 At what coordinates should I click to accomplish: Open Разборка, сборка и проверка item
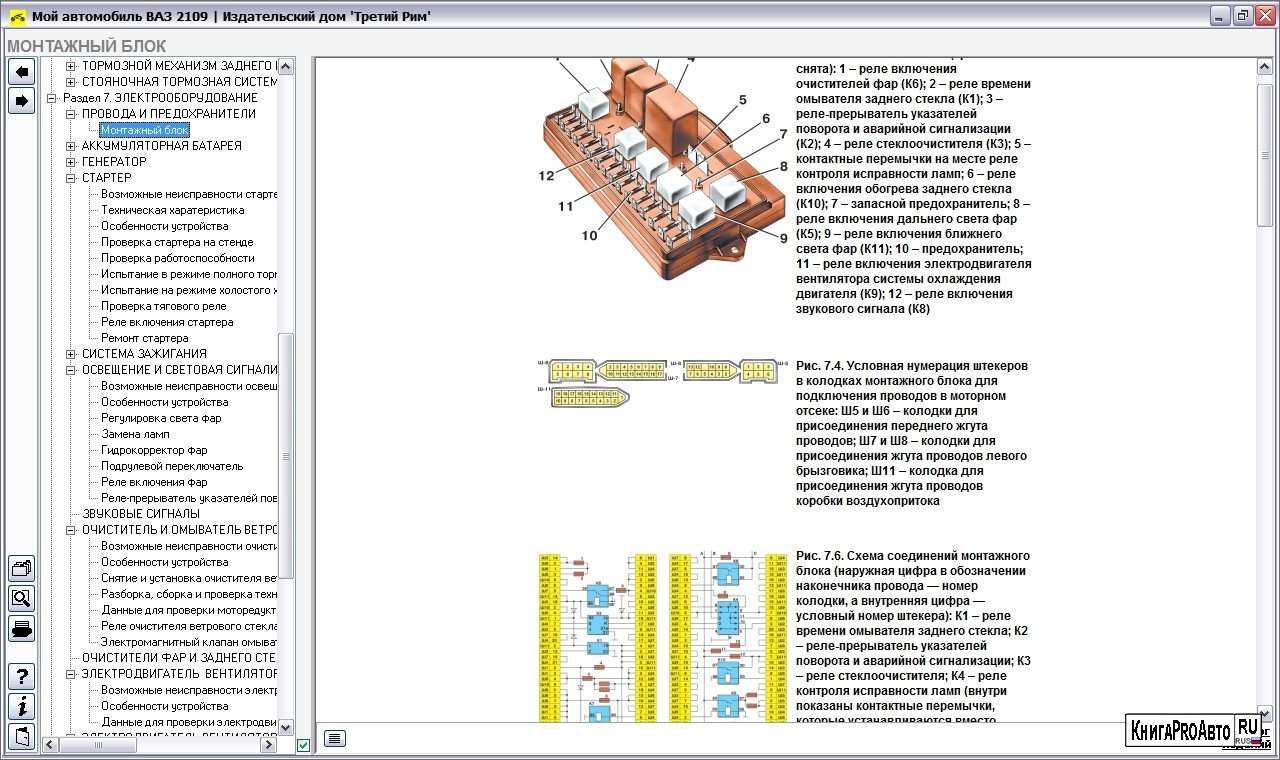[x=189, y=594]
